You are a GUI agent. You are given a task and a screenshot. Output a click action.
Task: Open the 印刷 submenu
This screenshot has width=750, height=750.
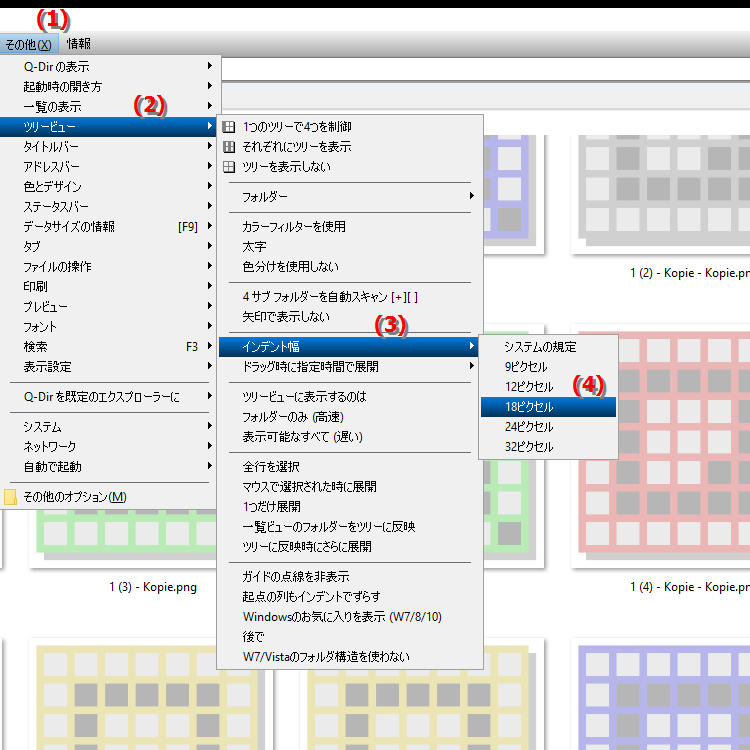(109, 287)
